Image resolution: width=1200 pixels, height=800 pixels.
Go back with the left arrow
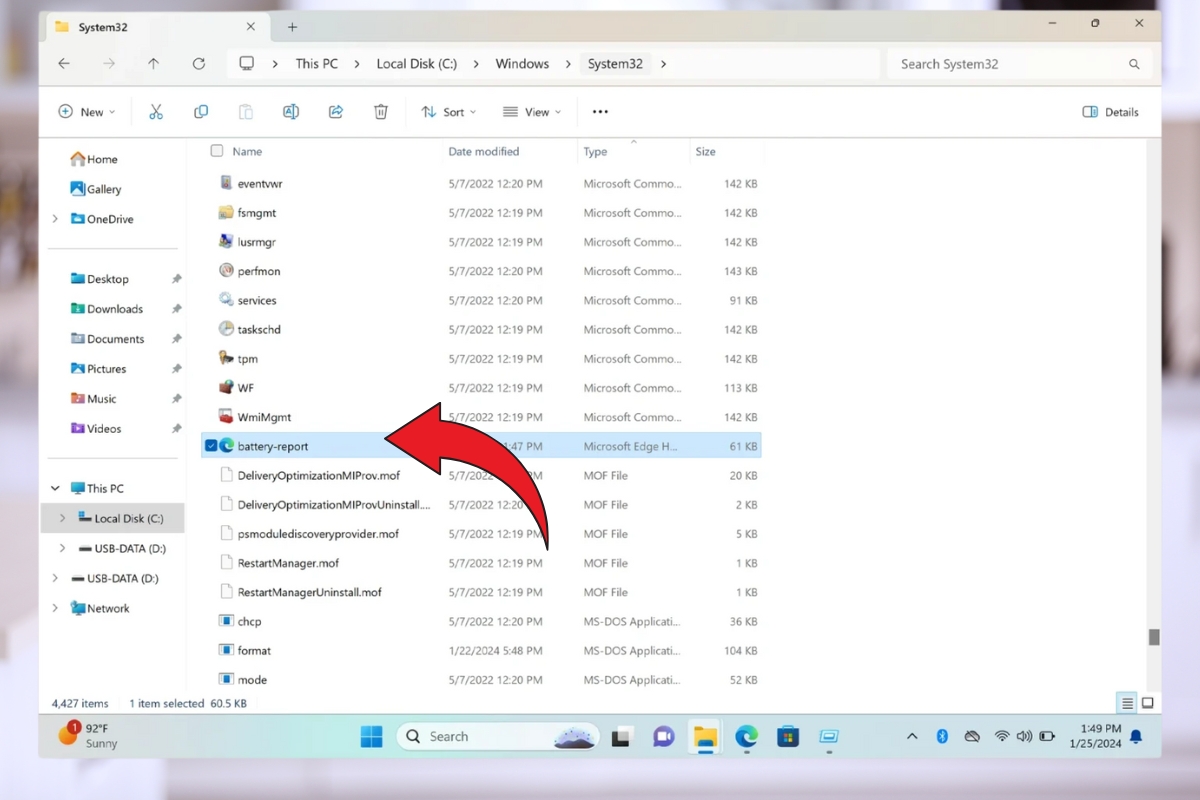[64, 64]
